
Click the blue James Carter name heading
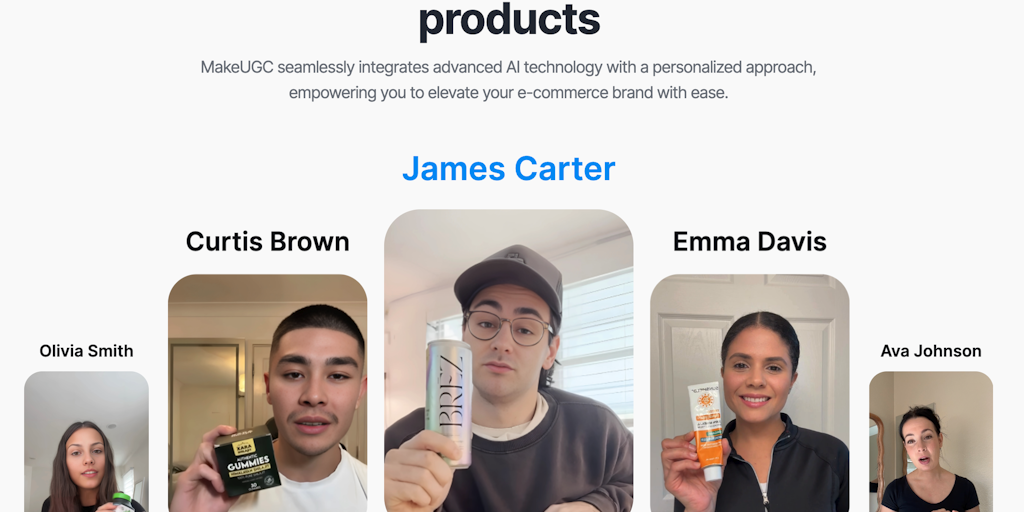(509, 168)
